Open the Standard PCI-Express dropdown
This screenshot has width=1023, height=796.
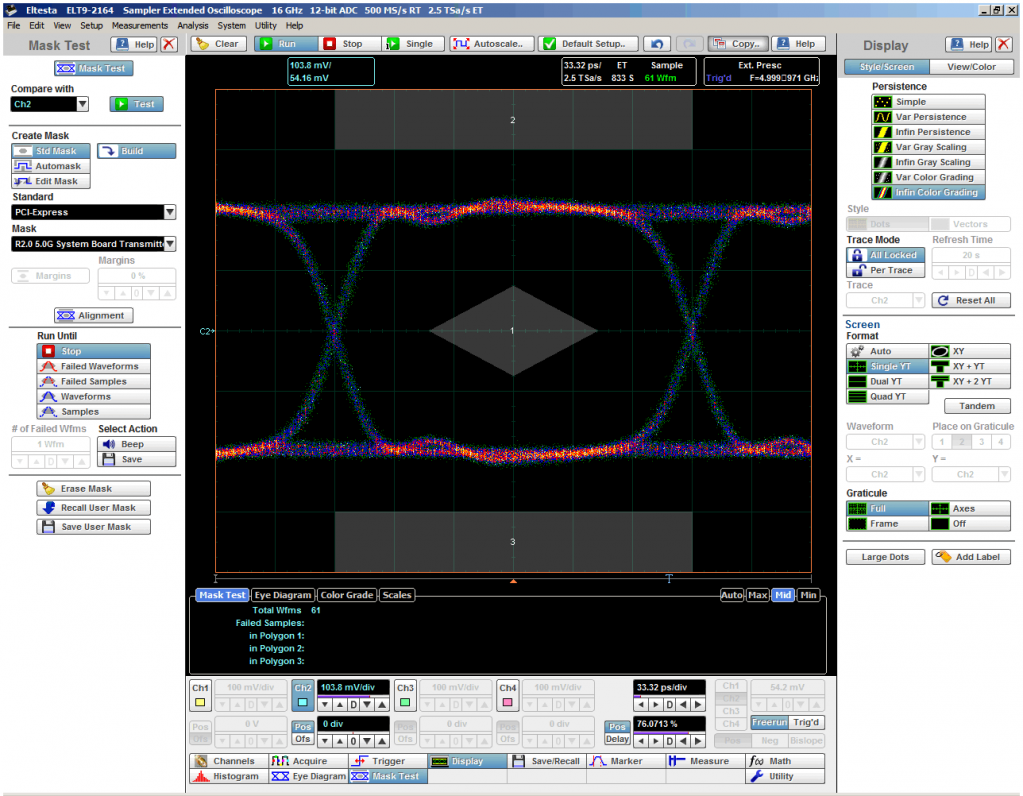(169, 212)
